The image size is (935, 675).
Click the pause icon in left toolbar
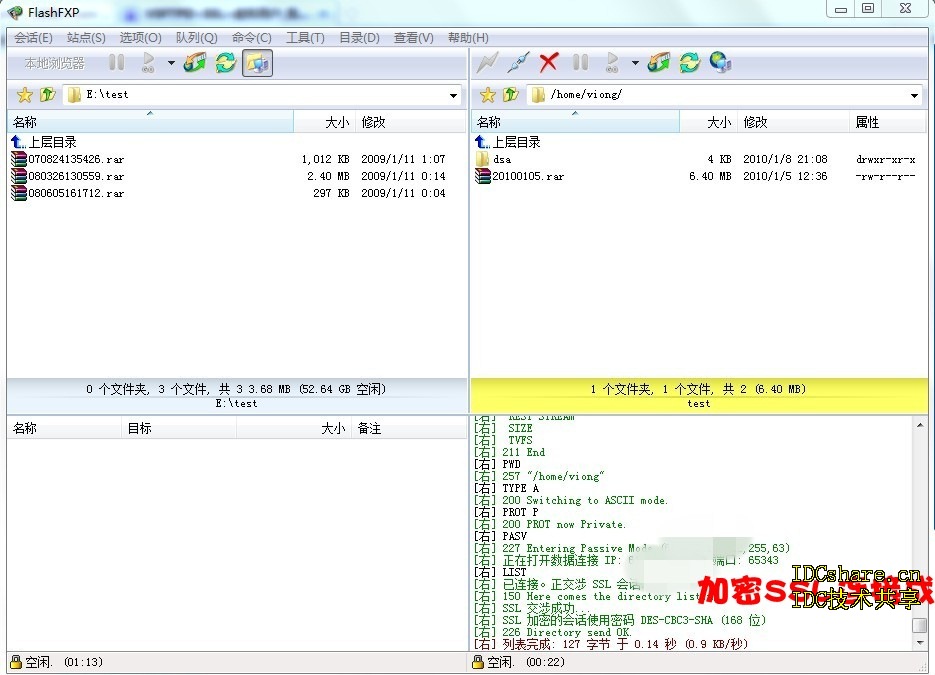point(117,63)
